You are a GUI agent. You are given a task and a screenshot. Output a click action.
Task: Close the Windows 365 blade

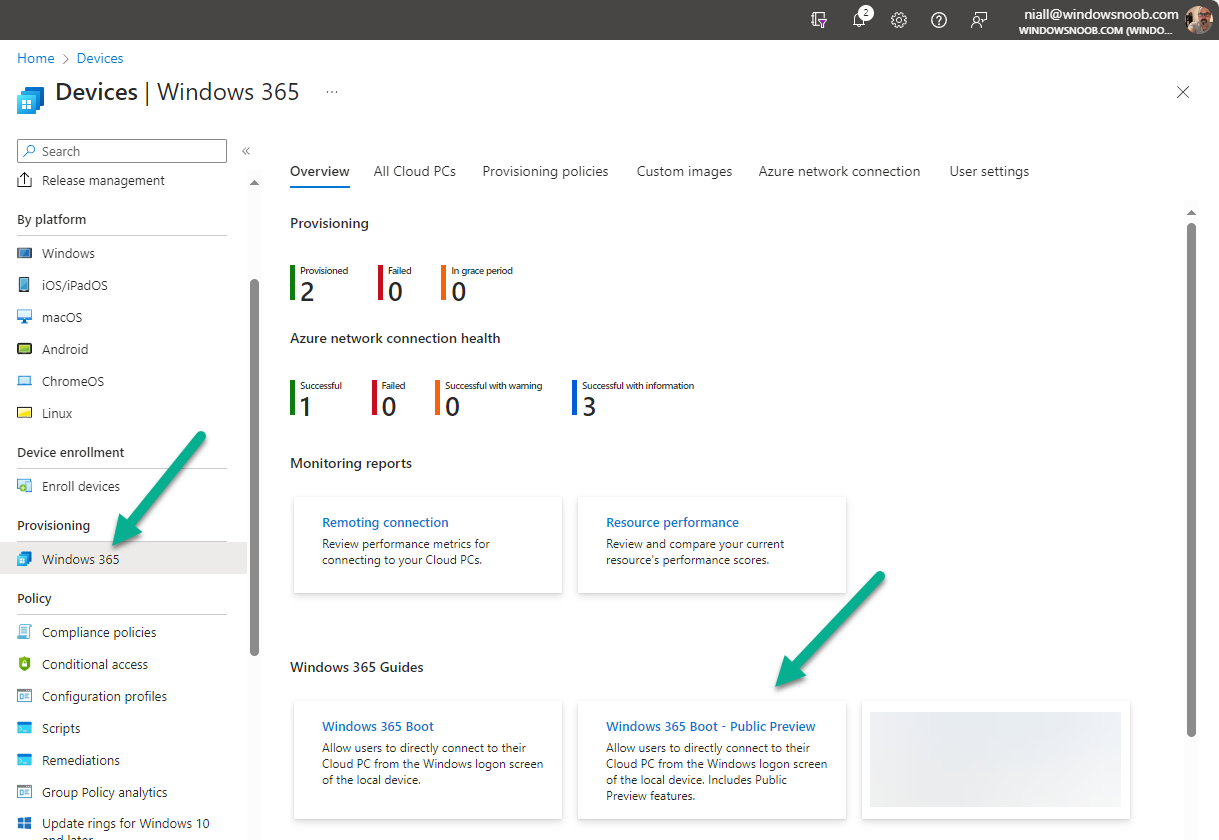(1183, 92)
